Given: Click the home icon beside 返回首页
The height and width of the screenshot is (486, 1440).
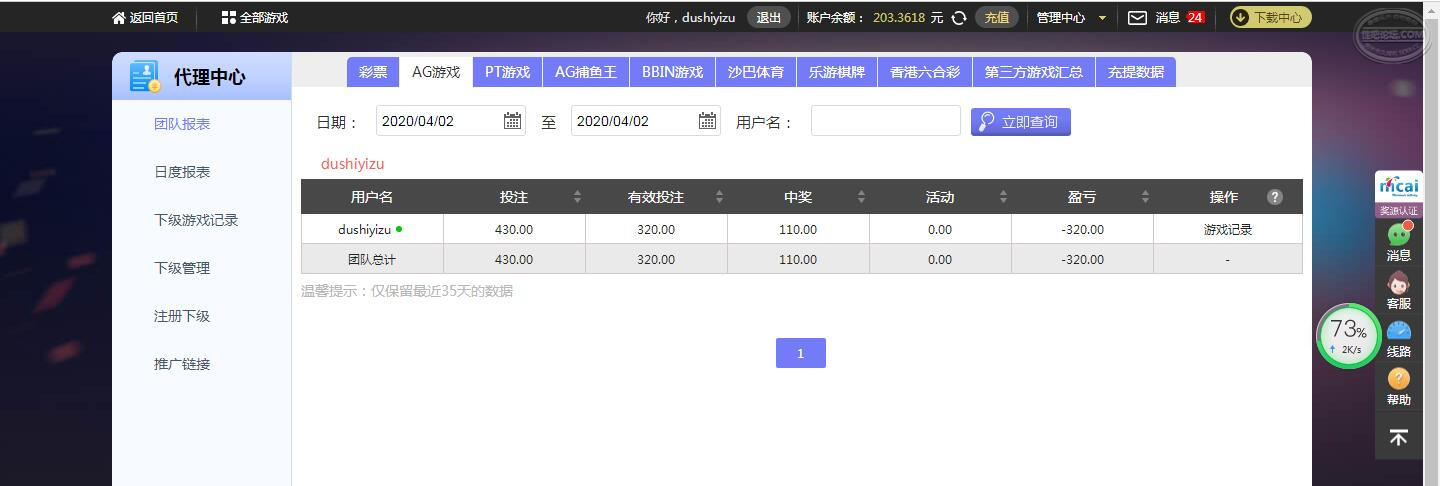Looking at the screenshot, I should pyautogui.click(x=119, y=17).
